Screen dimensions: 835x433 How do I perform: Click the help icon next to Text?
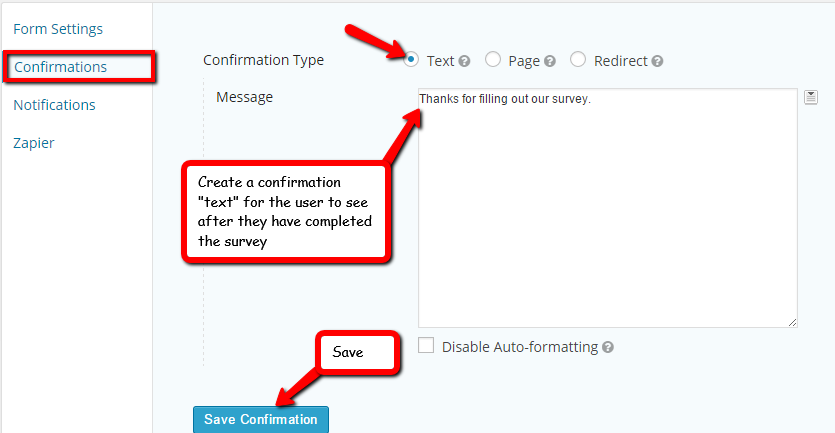click(x=464, y=61)
